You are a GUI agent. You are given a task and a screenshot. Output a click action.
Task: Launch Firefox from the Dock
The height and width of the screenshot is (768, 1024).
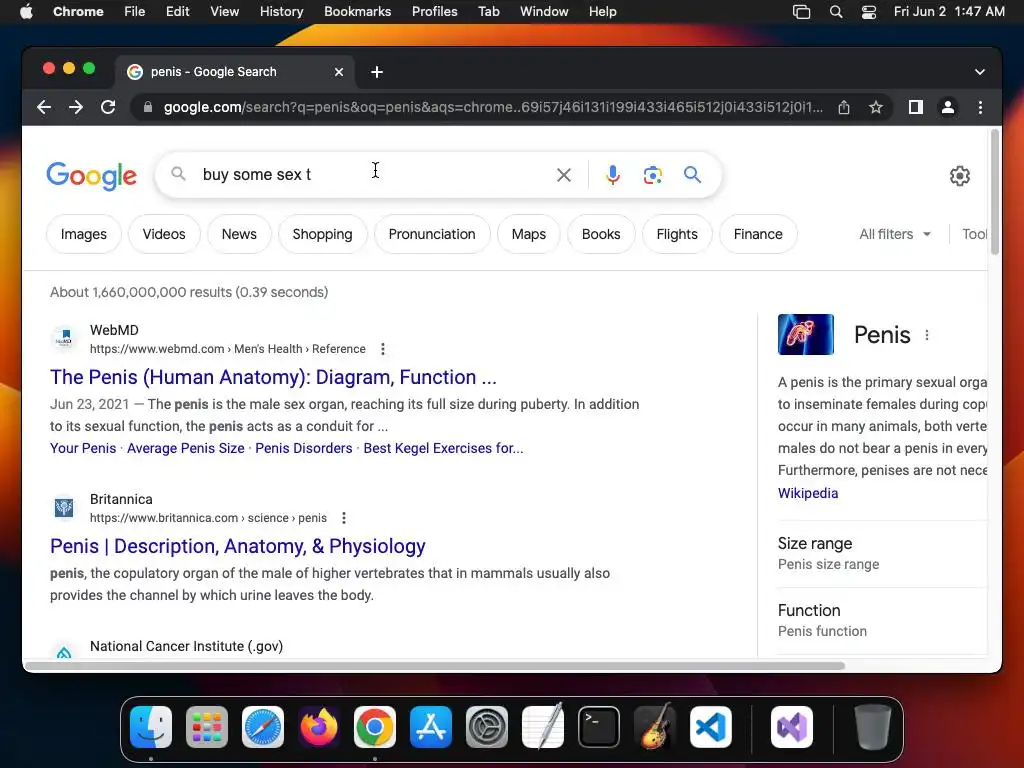click(319, 727)
